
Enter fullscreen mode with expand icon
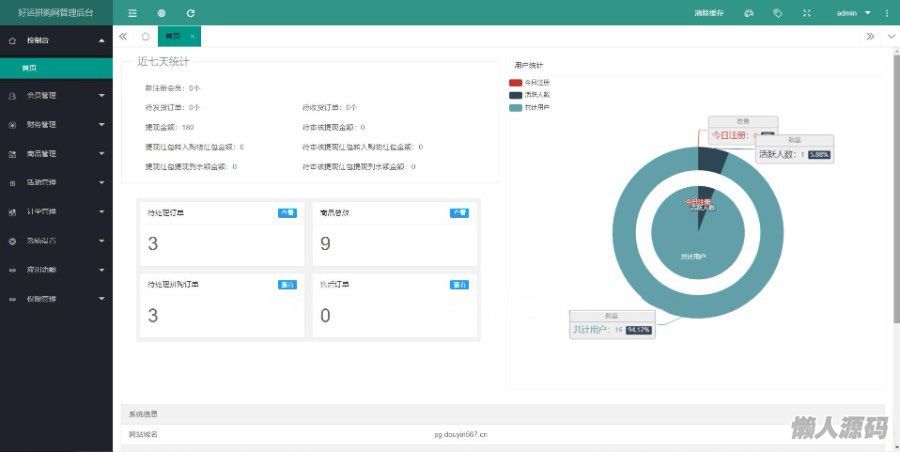point(807,13)
